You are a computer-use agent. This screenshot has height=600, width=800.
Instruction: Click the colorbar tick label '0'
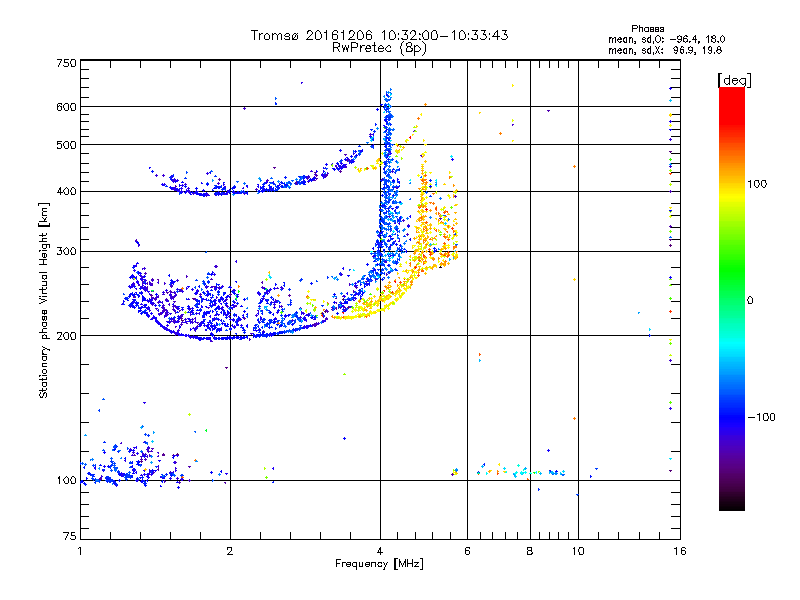750,300
